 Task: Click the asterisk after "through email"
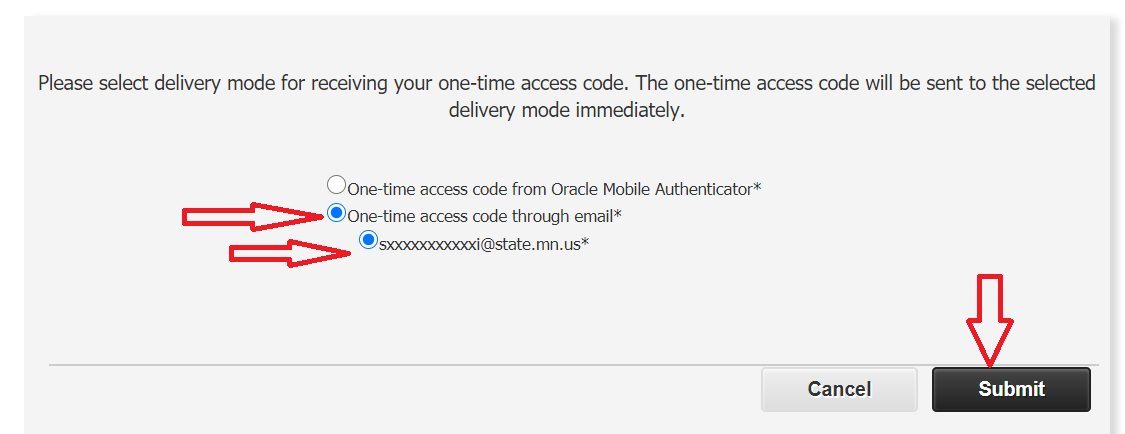[618, 214]
